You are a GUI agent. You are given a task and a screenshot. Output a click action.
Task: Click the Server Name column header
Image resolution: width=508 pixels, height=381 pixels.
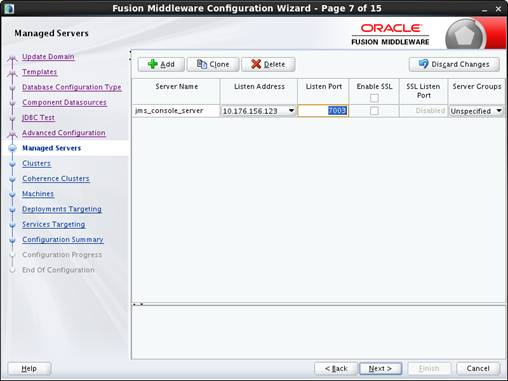(176, 91)
